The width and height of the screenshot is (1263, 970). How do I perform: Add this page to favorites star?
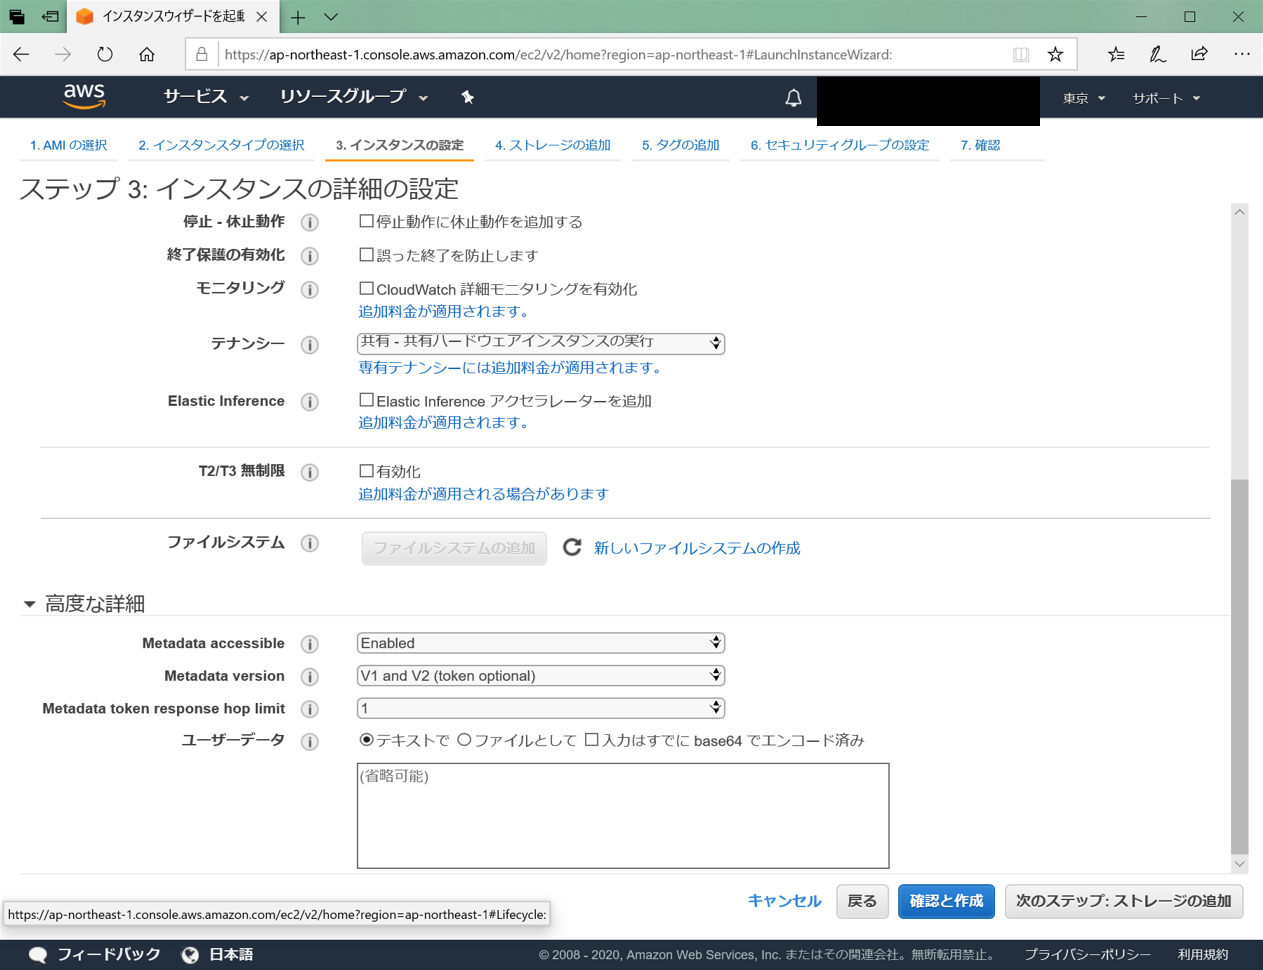pos(1055,54)
